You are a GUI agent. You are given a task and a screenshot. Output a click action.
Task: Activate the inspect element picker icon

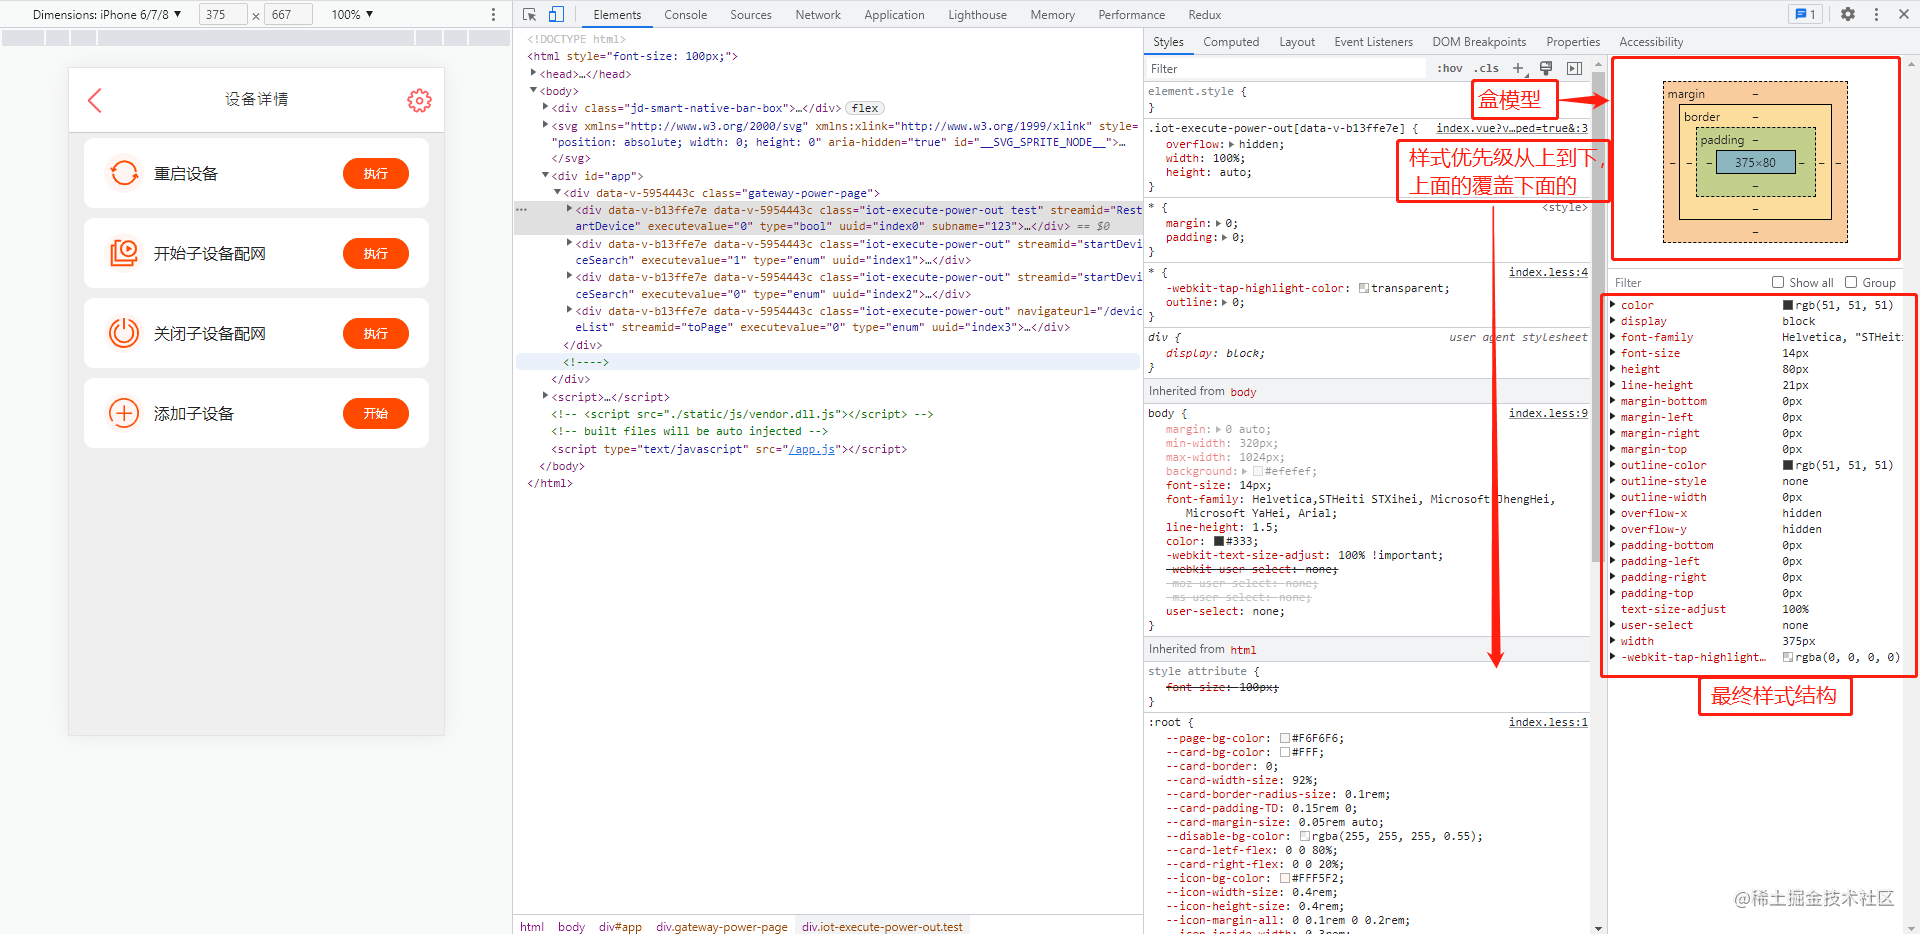[x=530, y=14]
